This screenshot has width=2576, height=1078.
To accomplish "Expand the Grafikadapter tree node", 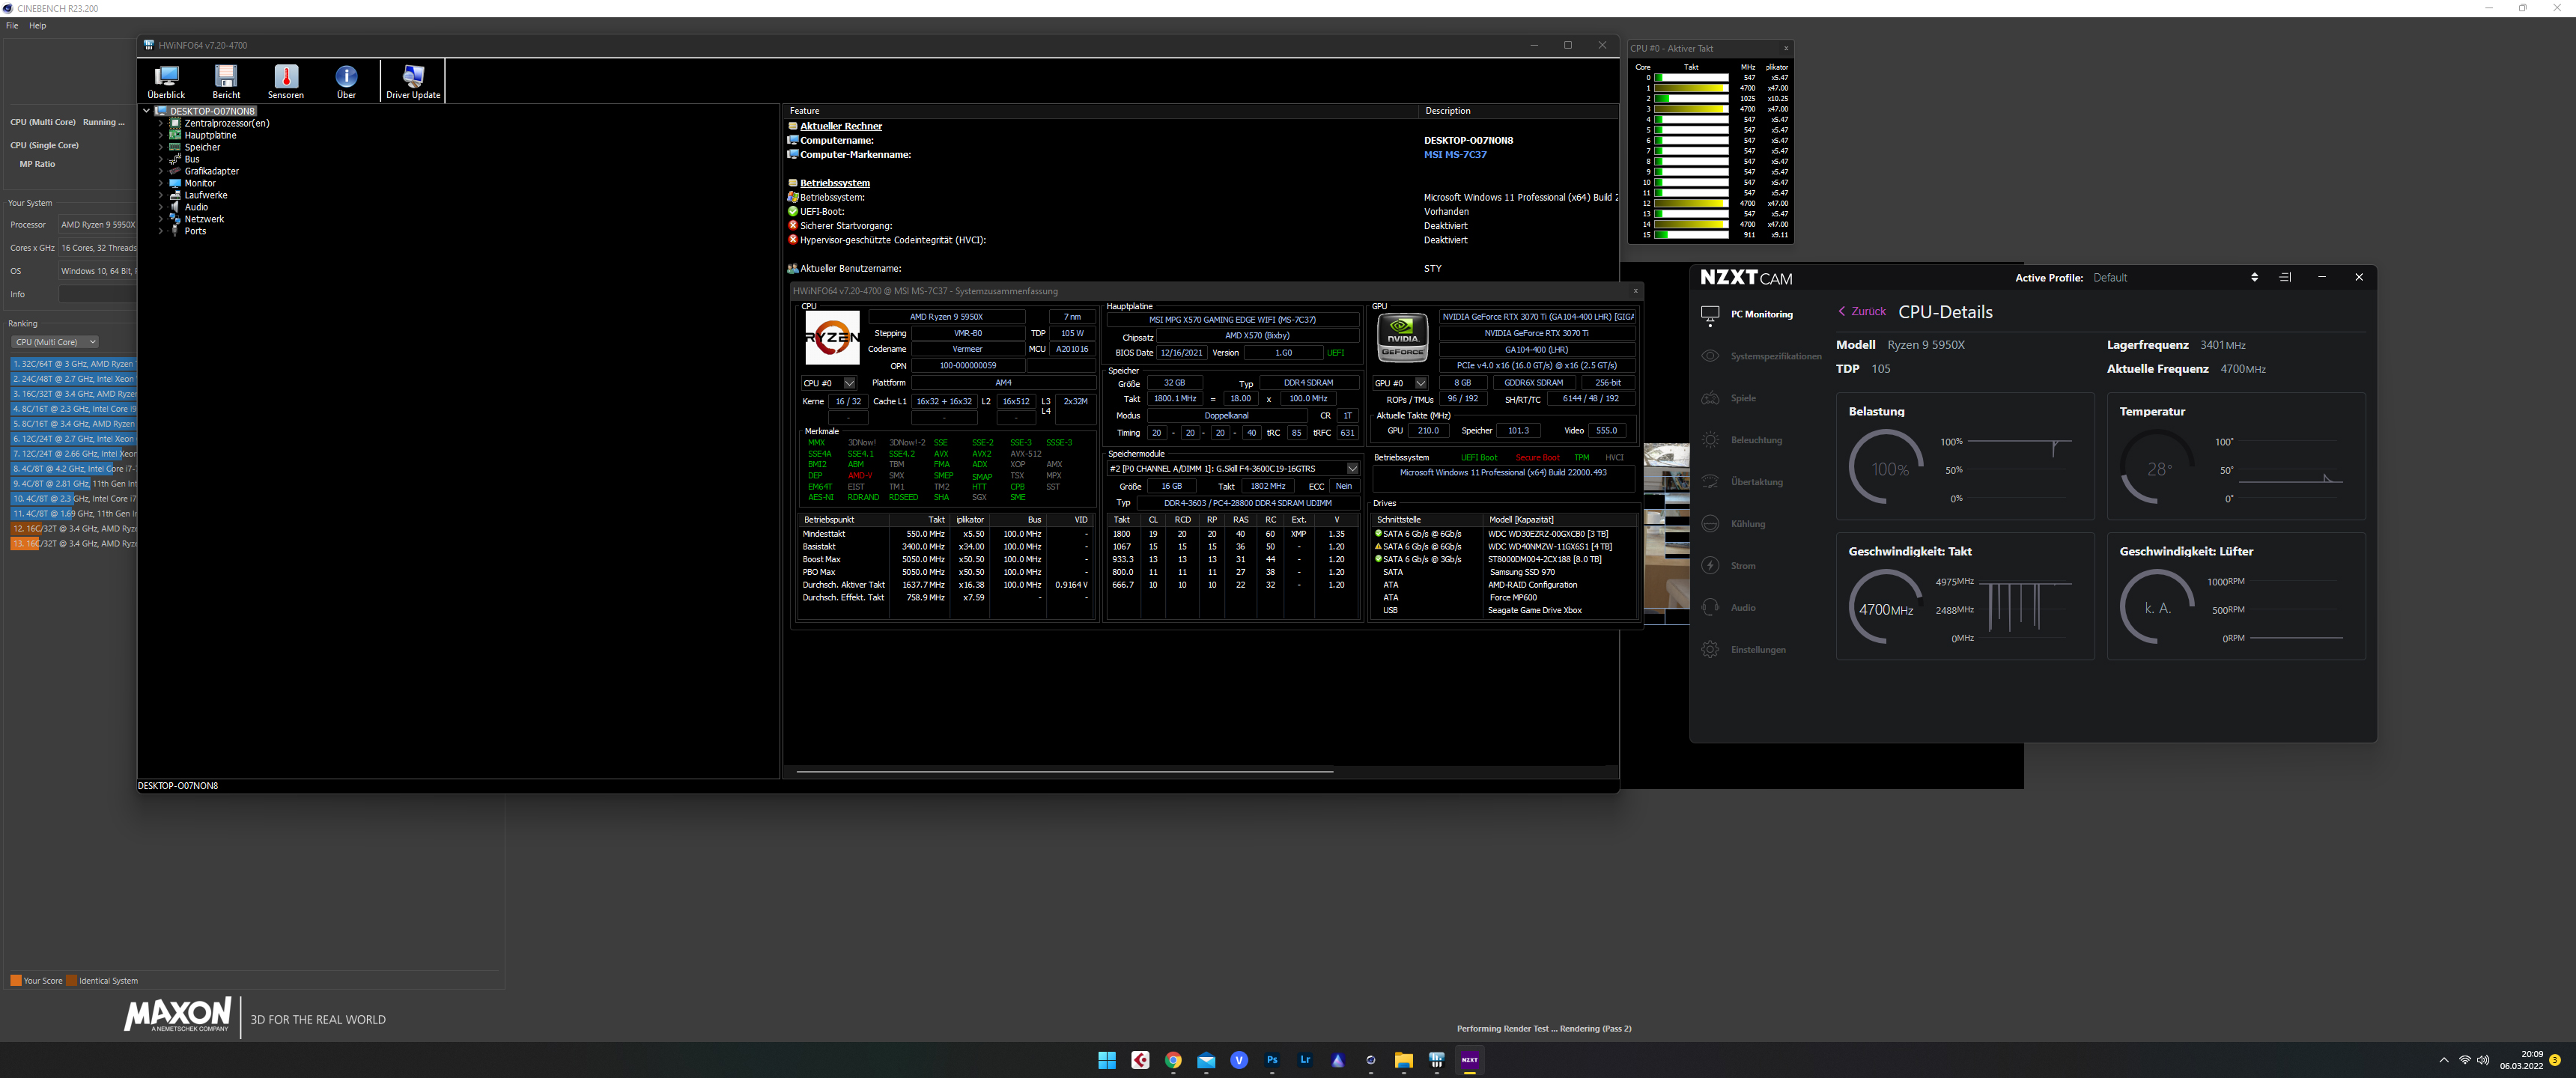I will coord(160,171).
